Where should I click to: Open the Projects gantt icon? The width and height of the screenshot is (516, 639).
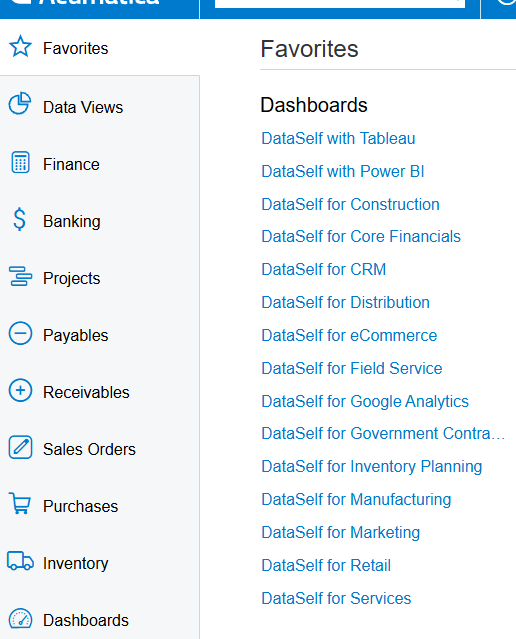(x=20, y=276)
